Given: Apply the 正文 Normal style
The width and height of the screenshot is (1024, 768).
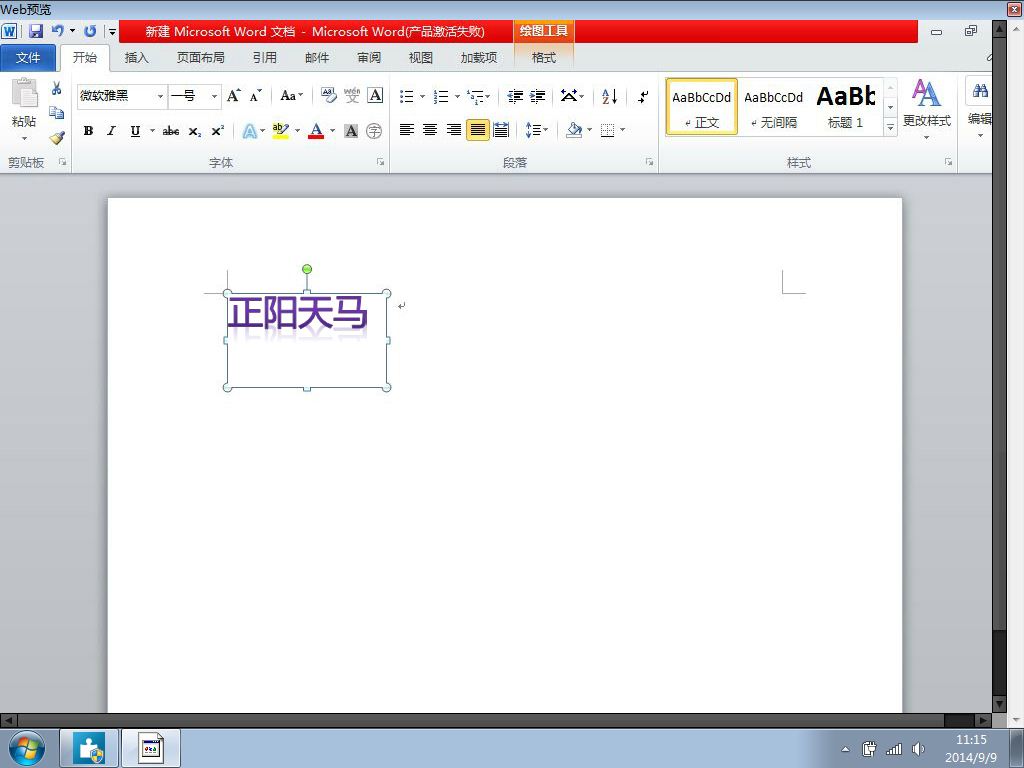Looking at the screenshot, I should coord(702,107).
